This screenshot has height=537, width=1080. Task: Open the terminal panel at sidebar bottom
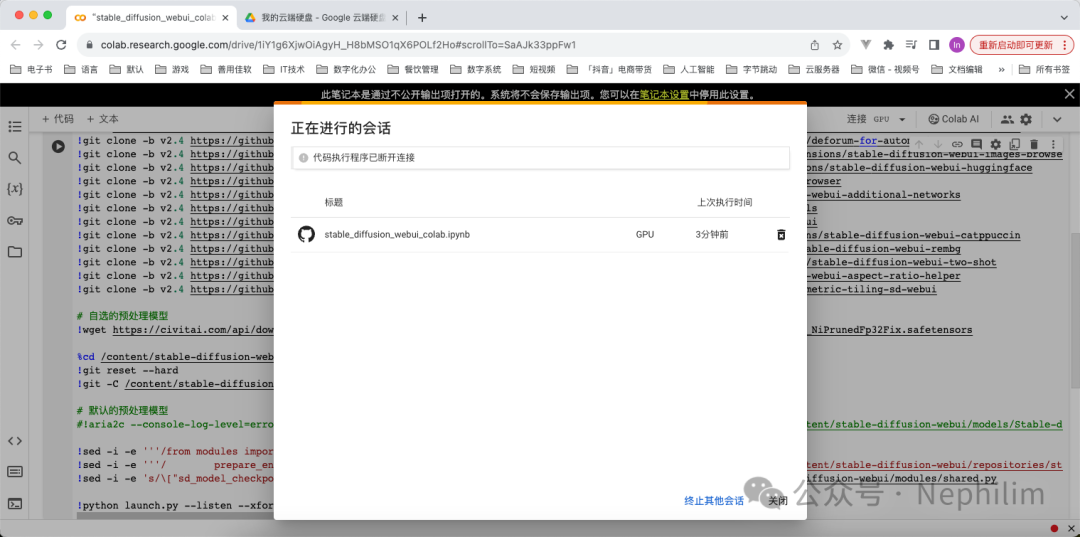[14, 504]
